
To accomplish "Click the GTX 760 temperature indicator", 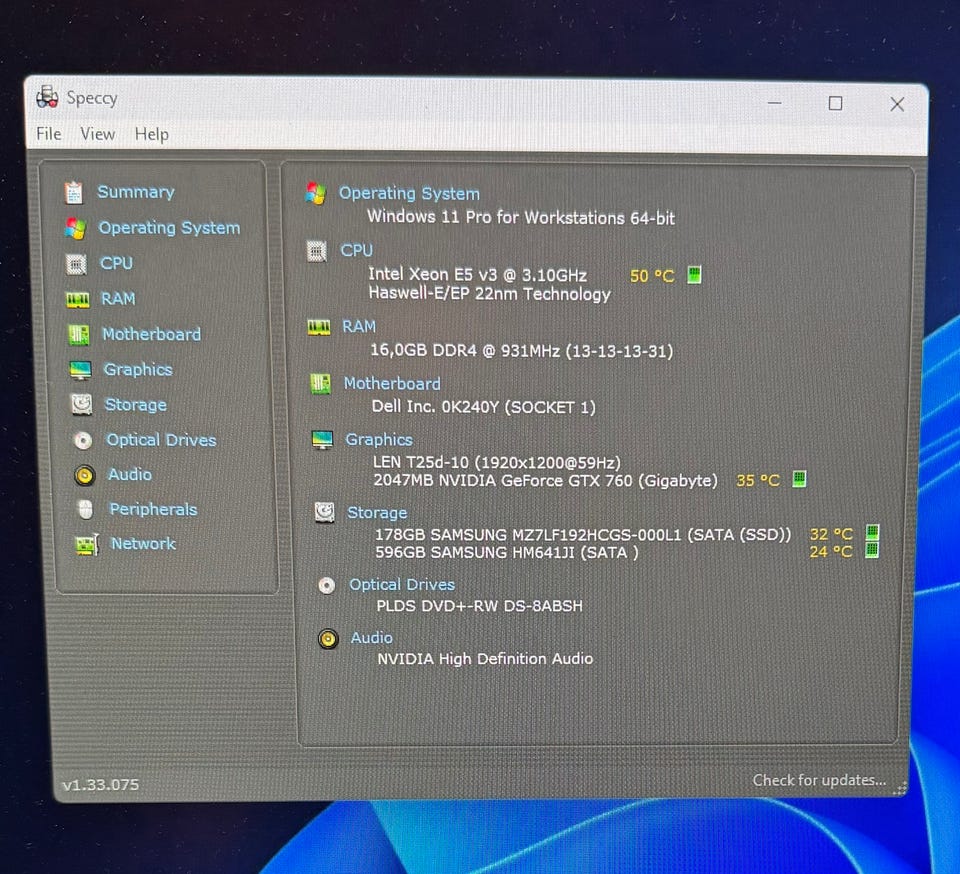I will [x=799, y=480].
